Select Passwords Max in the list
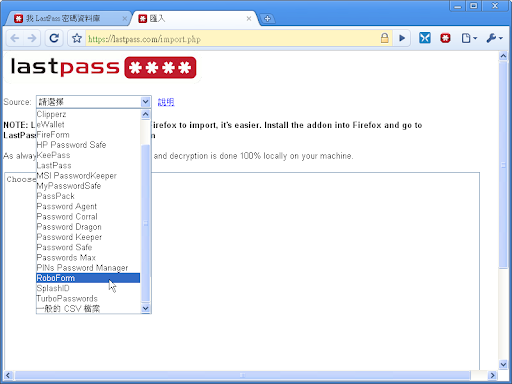Screen dimensions: 512x384 click(88, 258)
